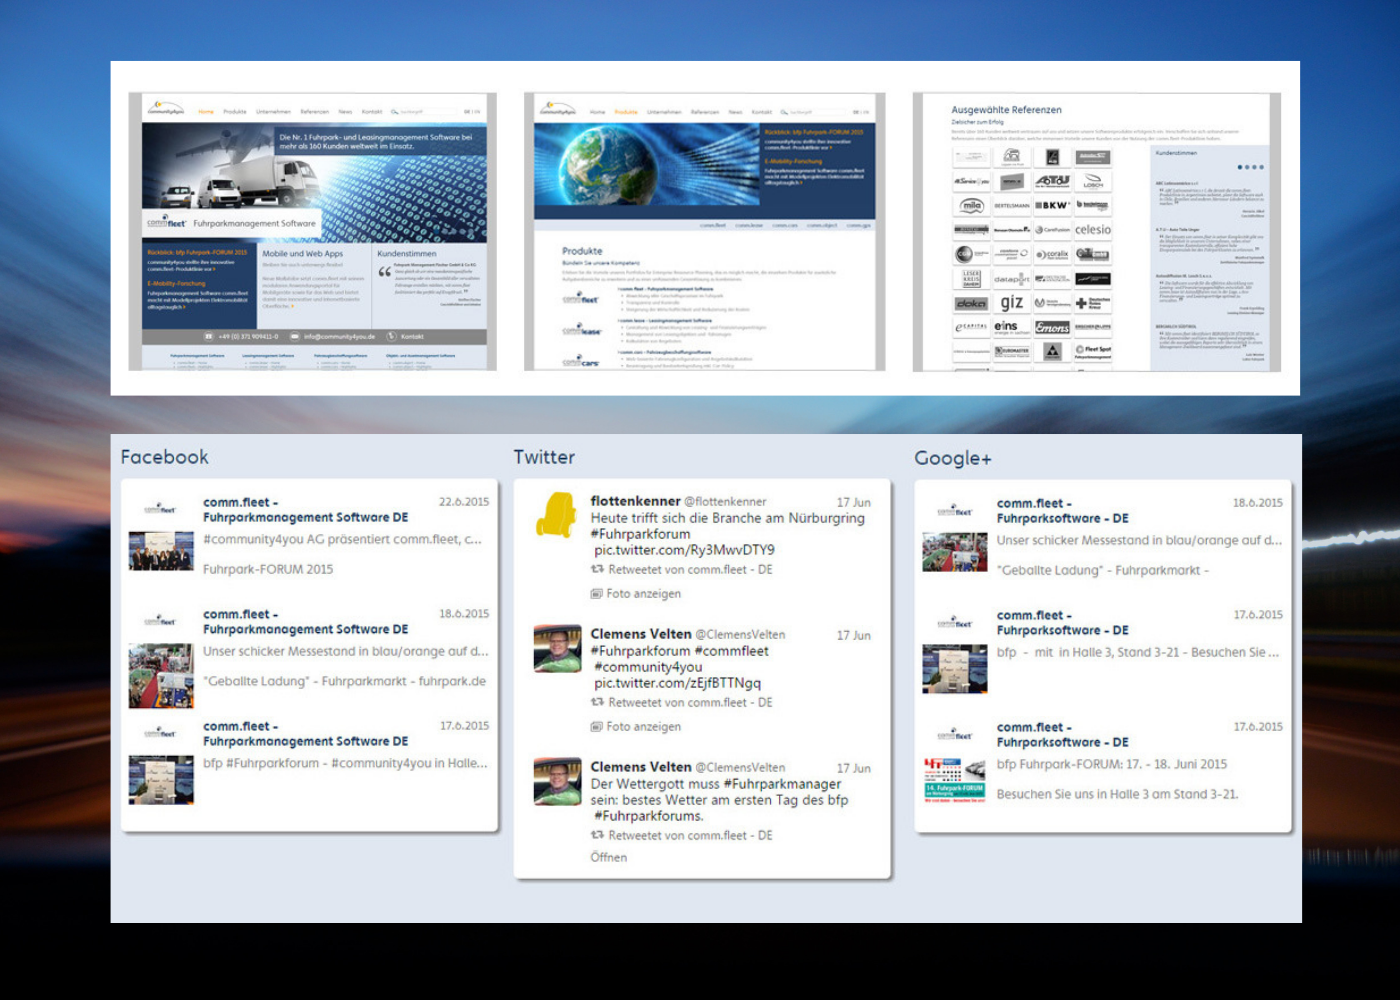
Task: Switch to the comm.gps product tab
Action: point(859,225)
